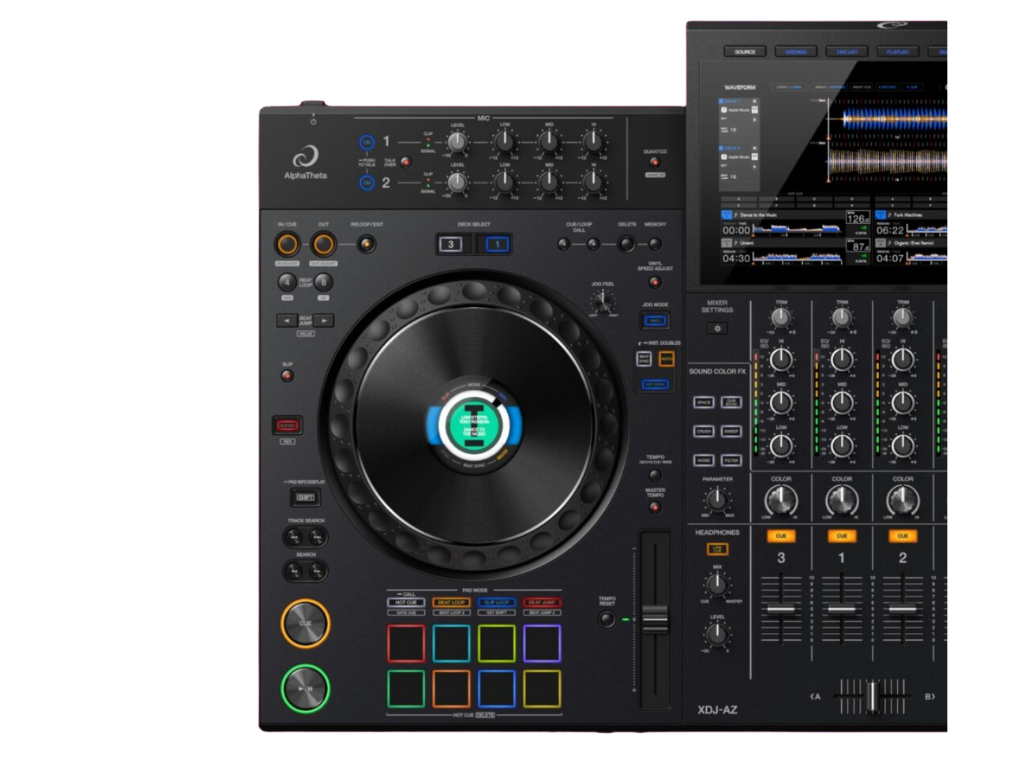This screenshot has width=1024, height=768.
Task: Click the cue Delete button
Action: click(x=626, y=244)
